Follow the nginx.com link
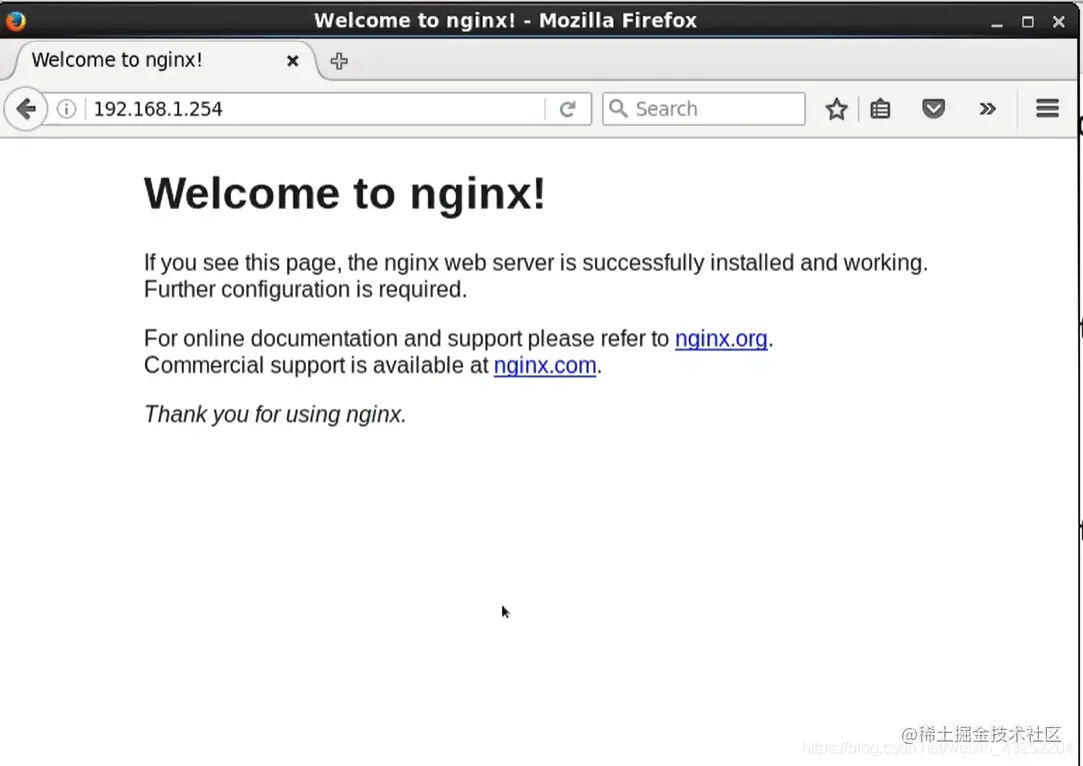 [545, 365]
